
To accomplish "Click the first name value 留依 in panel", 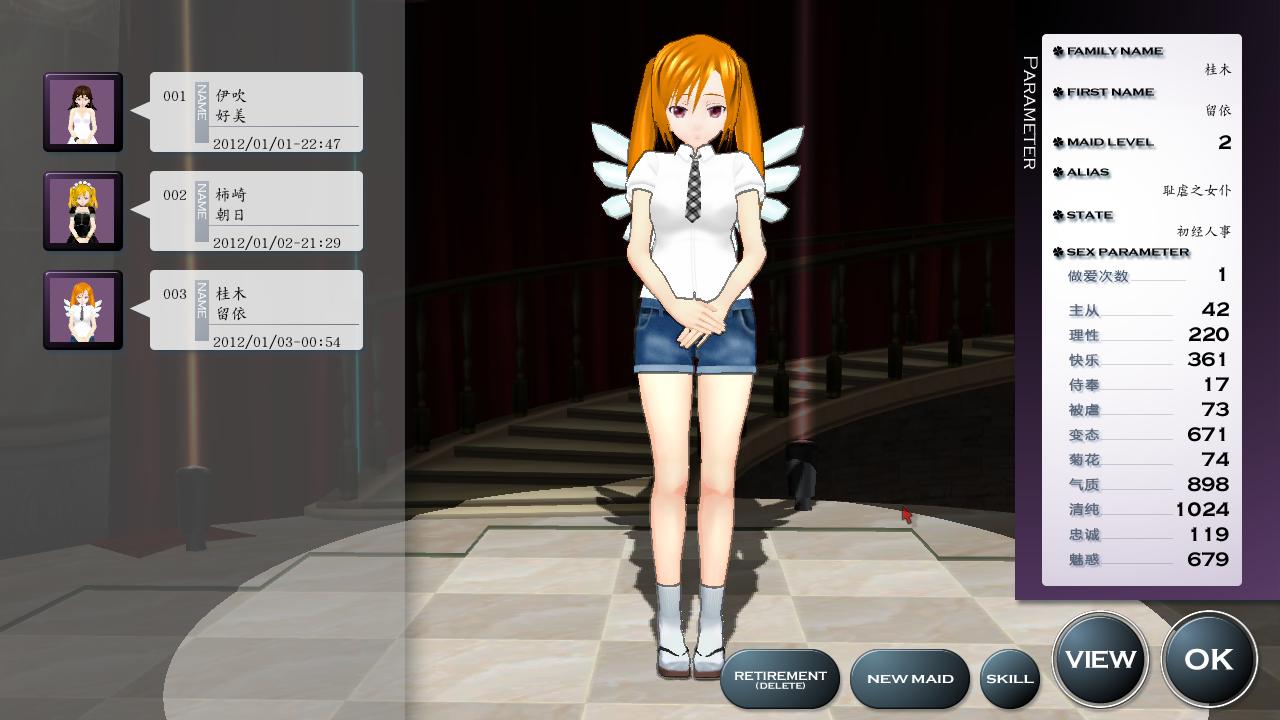I will [x=1218, y=111].
